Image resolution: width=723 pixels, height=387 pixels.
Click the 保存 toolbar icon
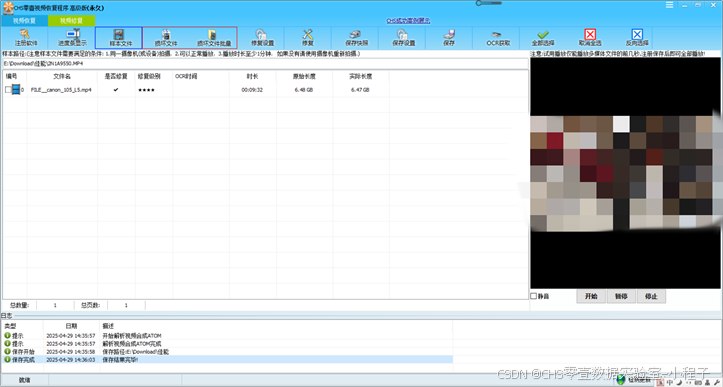tap(449, 35)
